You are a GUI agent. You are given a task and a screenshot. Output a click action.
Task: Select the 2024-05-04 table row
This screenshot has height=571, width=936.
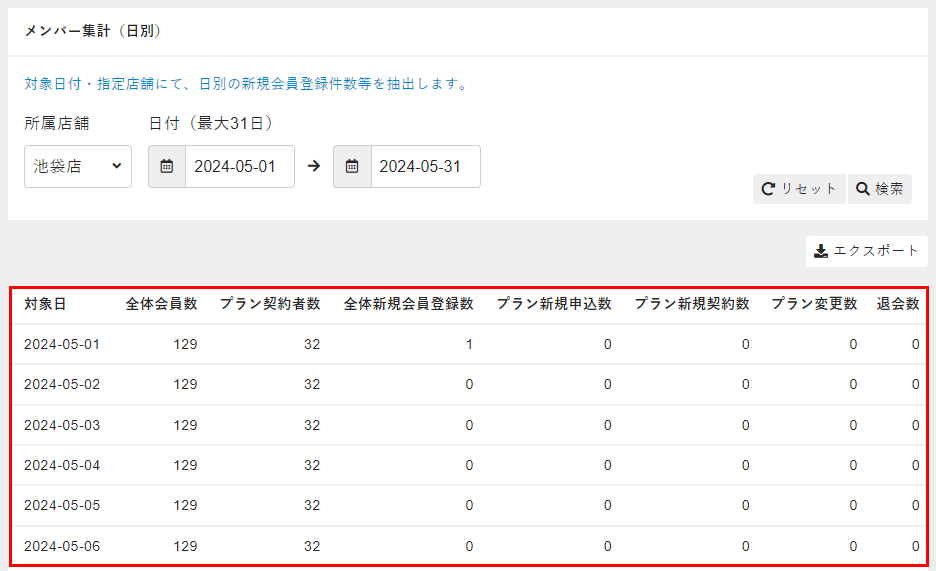pos(468,465)
